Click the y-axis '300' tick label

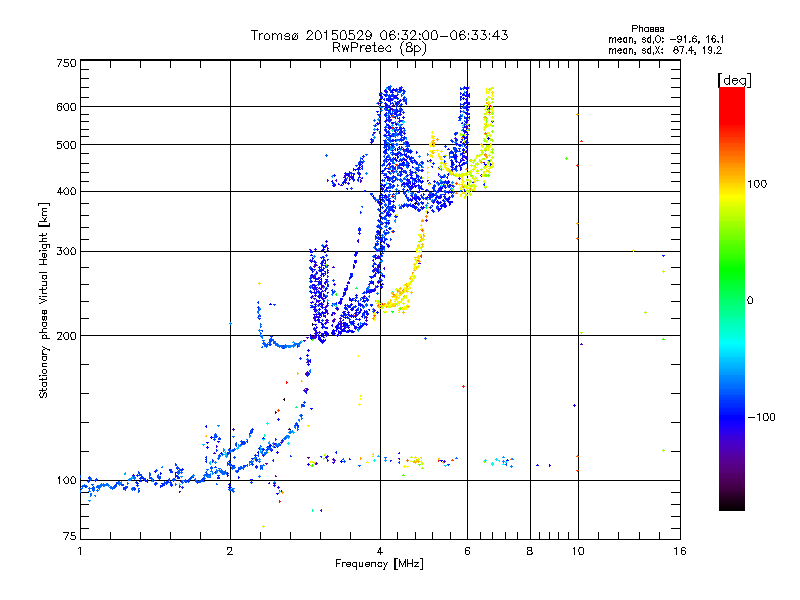point(67,252)
